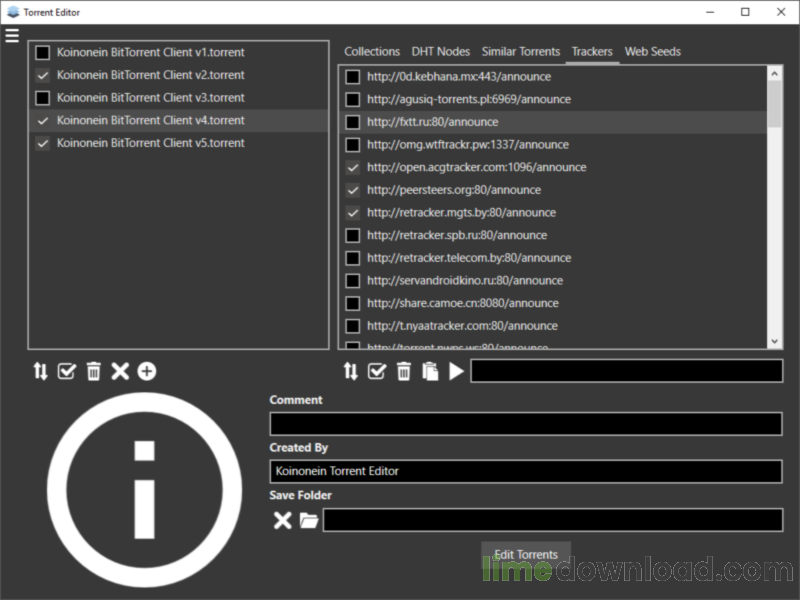The width and height of the screenshot is (800, 600).
Task: Uncheck the http://open.acgtracker.com:1096/announce tracker
Action: click(353, 167)
